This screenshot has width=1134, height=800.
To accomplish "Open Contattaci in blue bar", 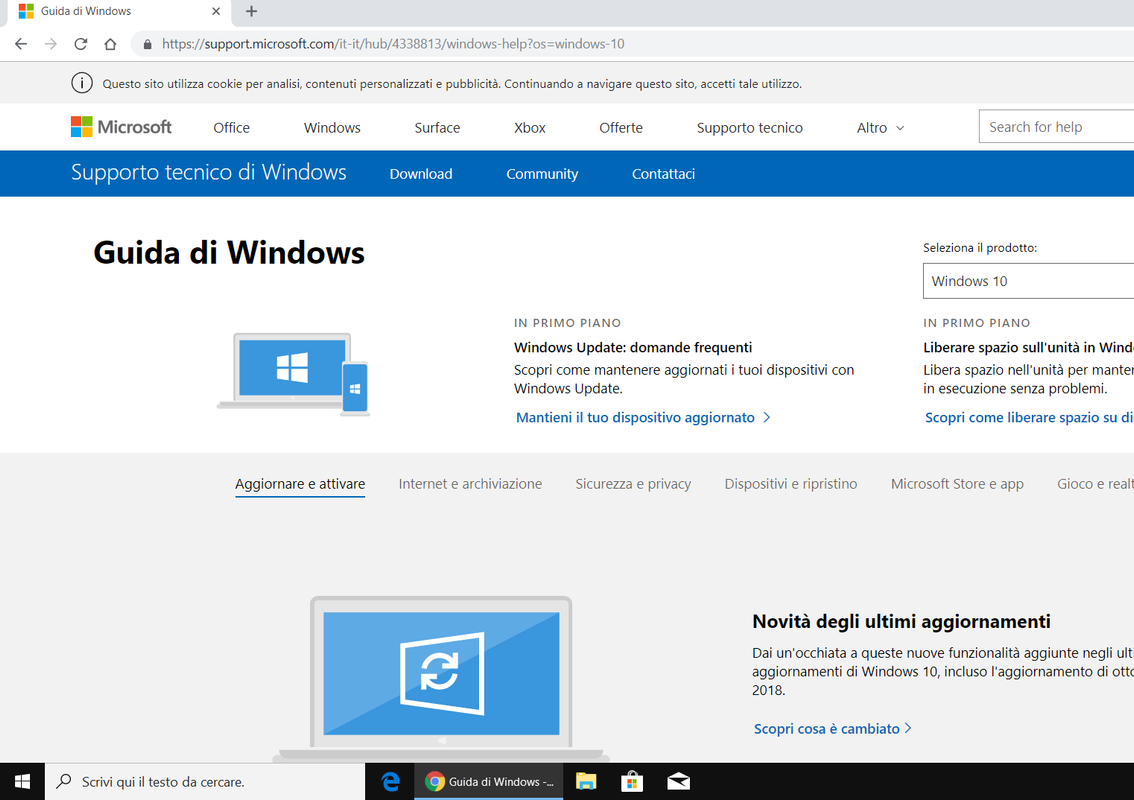I will (x=663, y=174).
